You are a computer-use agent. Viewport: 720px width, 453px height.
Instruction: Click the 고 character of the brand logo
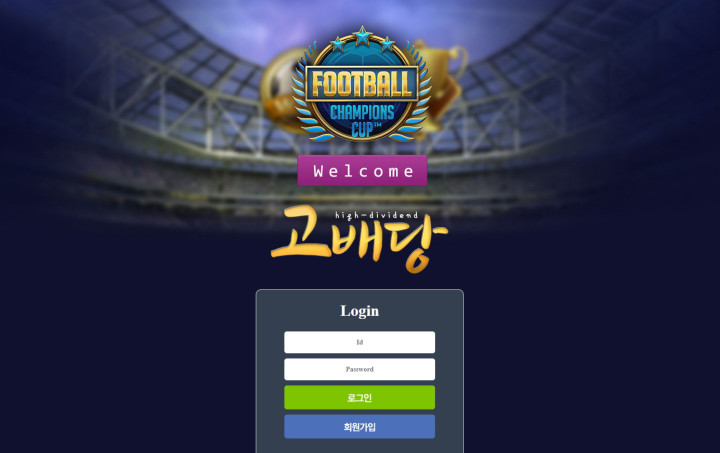pos(301,232)
